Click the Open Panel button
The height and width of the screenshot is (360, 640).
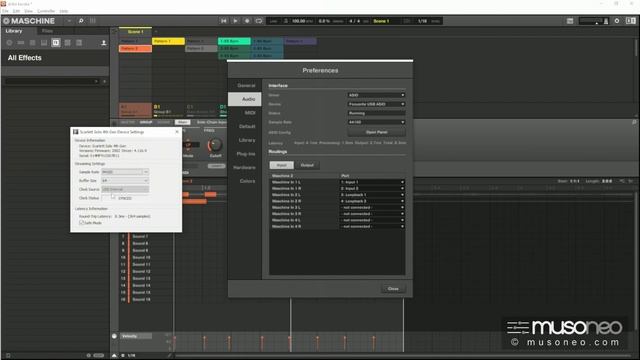(376, 132)
